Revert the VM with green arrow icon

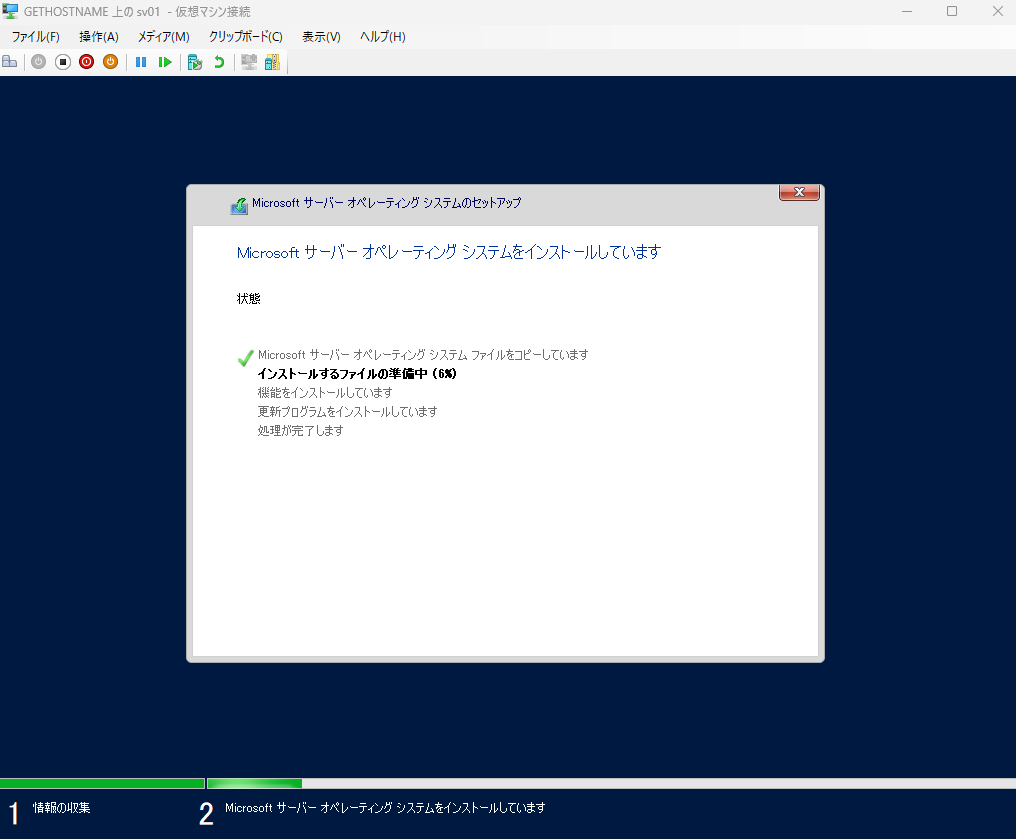[219, 62]
